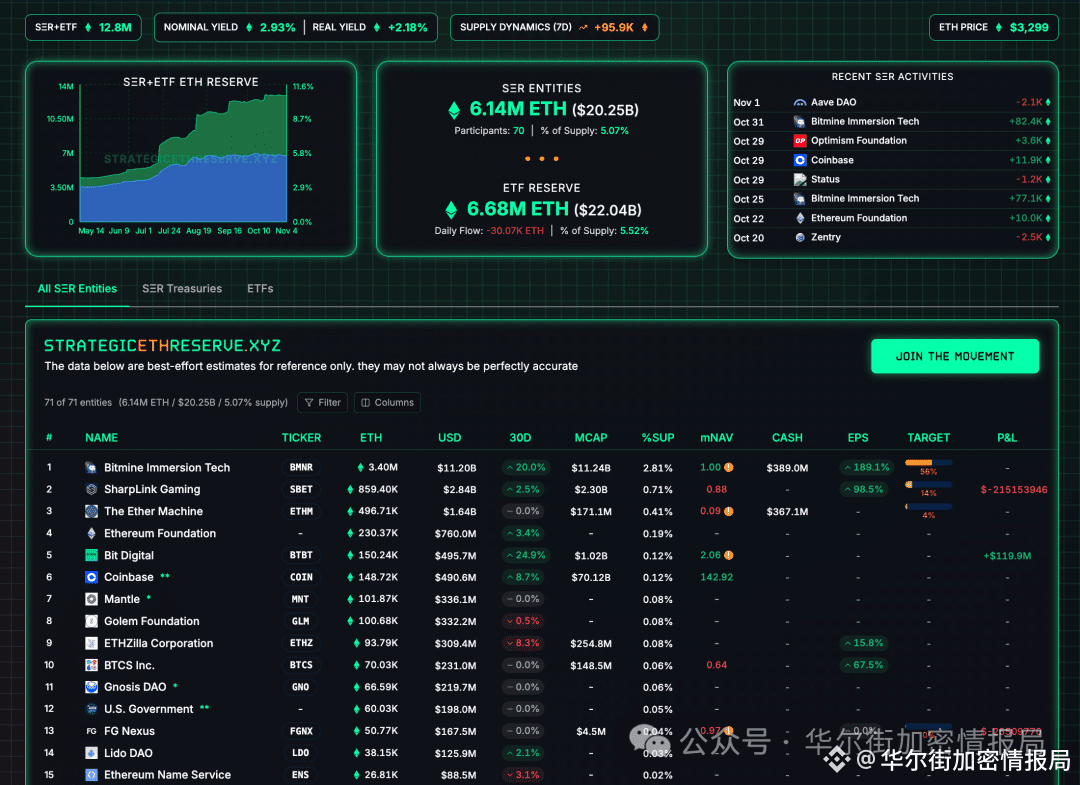The width and height of the screenshot is (1080, 785).
Task: Click the Ethereum Foundation diamond icon in the table
Action: tap(91, 534)
